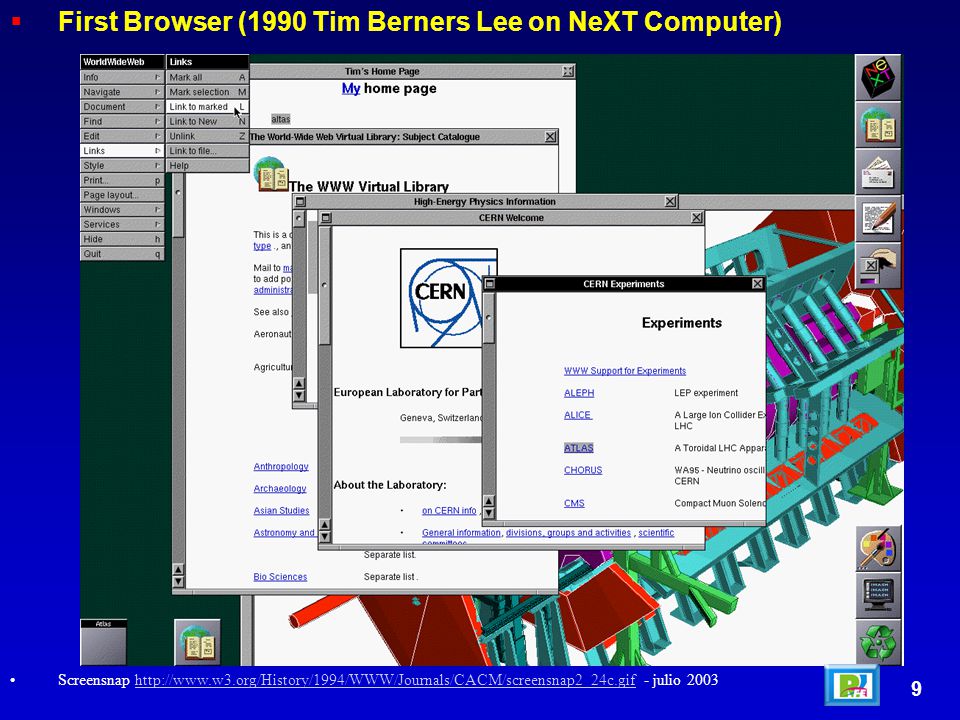Screen dimensions: 960x720
Task: Expand the Find submenu
Action: (x=122, y=121)
